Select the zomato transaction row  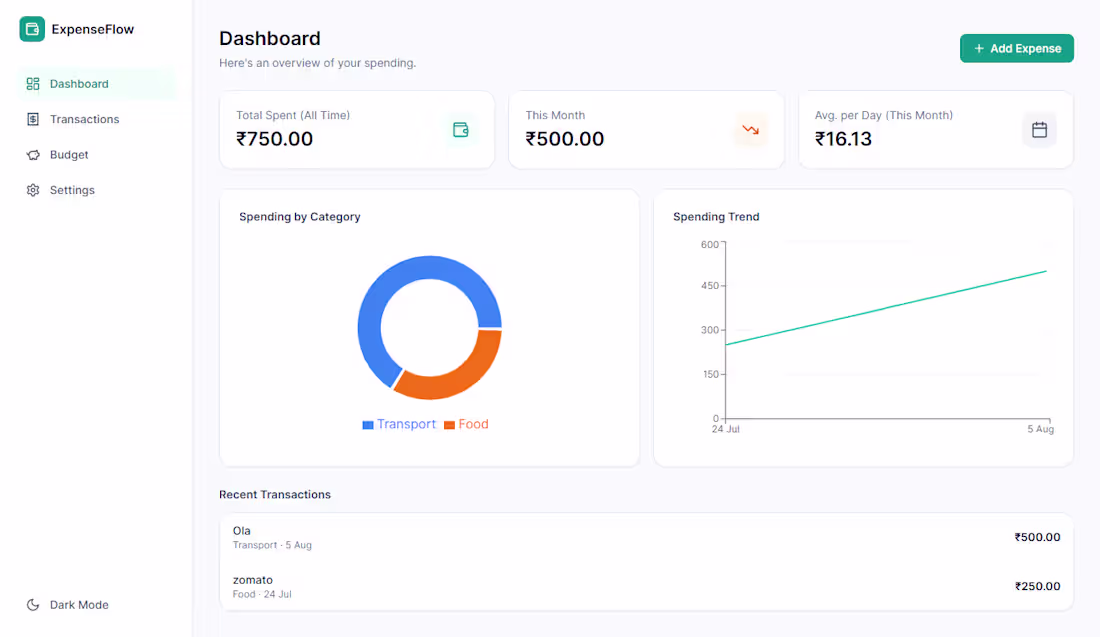646,586
